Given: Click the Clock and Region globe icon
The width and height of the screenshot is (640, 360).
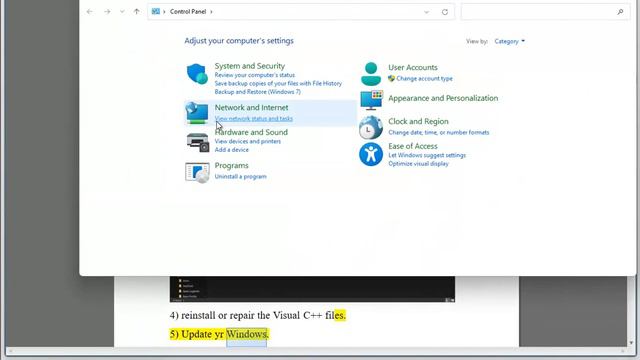Looking at the screenshot, I should (x=371, y=127).
